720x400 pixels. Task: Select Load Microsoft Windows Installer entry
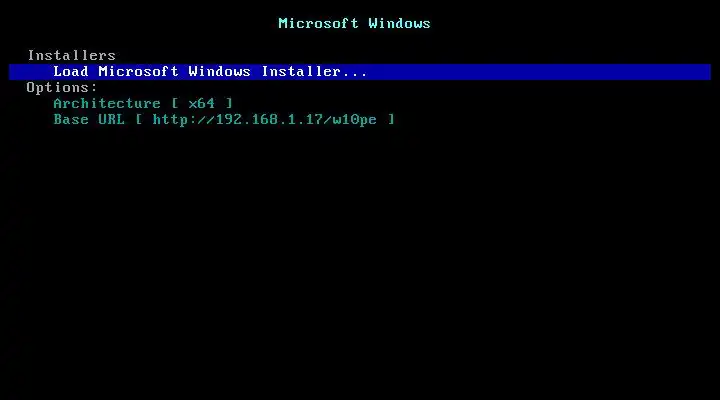point(360,72)
